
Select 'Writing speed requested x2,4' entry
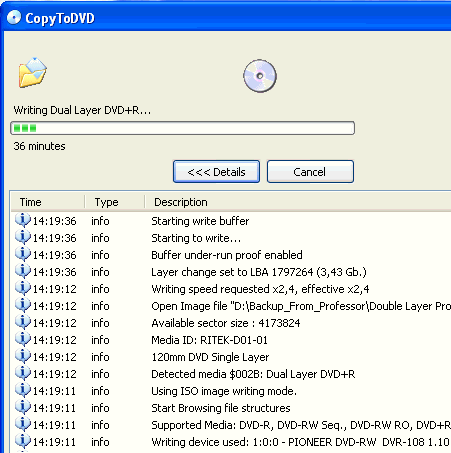point(260,289)
